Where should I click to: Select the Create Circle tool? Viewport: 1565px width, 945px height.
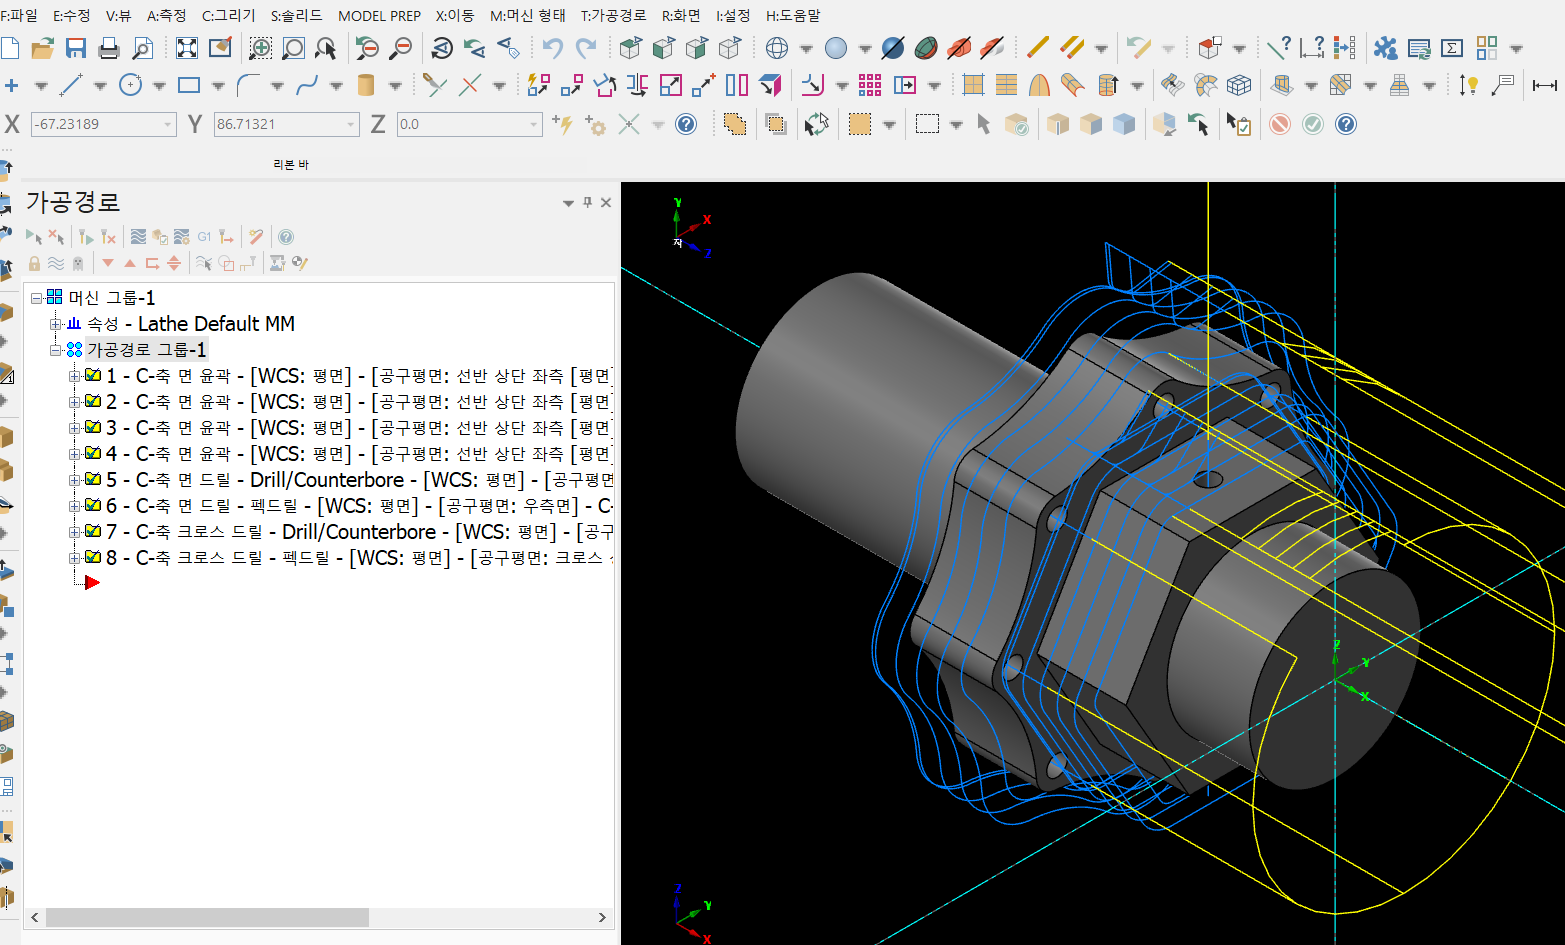point(130,85)
